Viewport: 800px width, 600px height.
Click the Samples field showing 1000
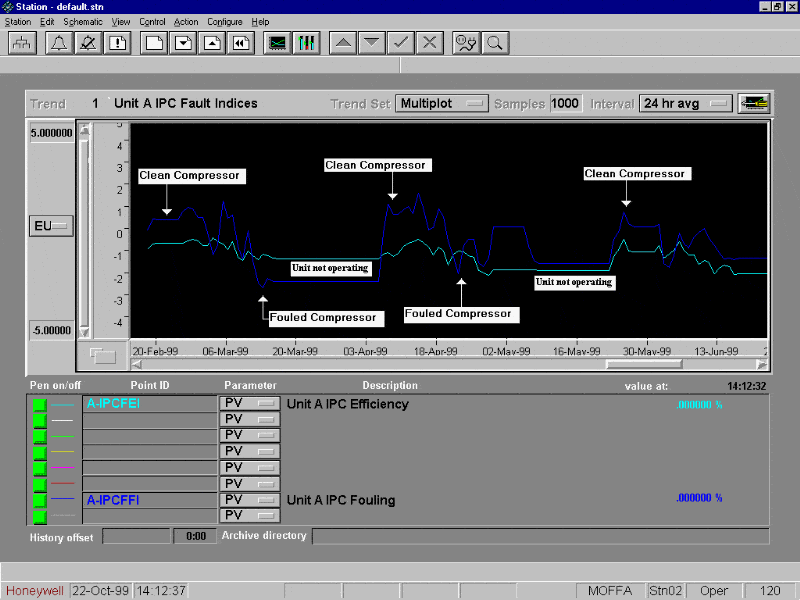coord(565,103)
